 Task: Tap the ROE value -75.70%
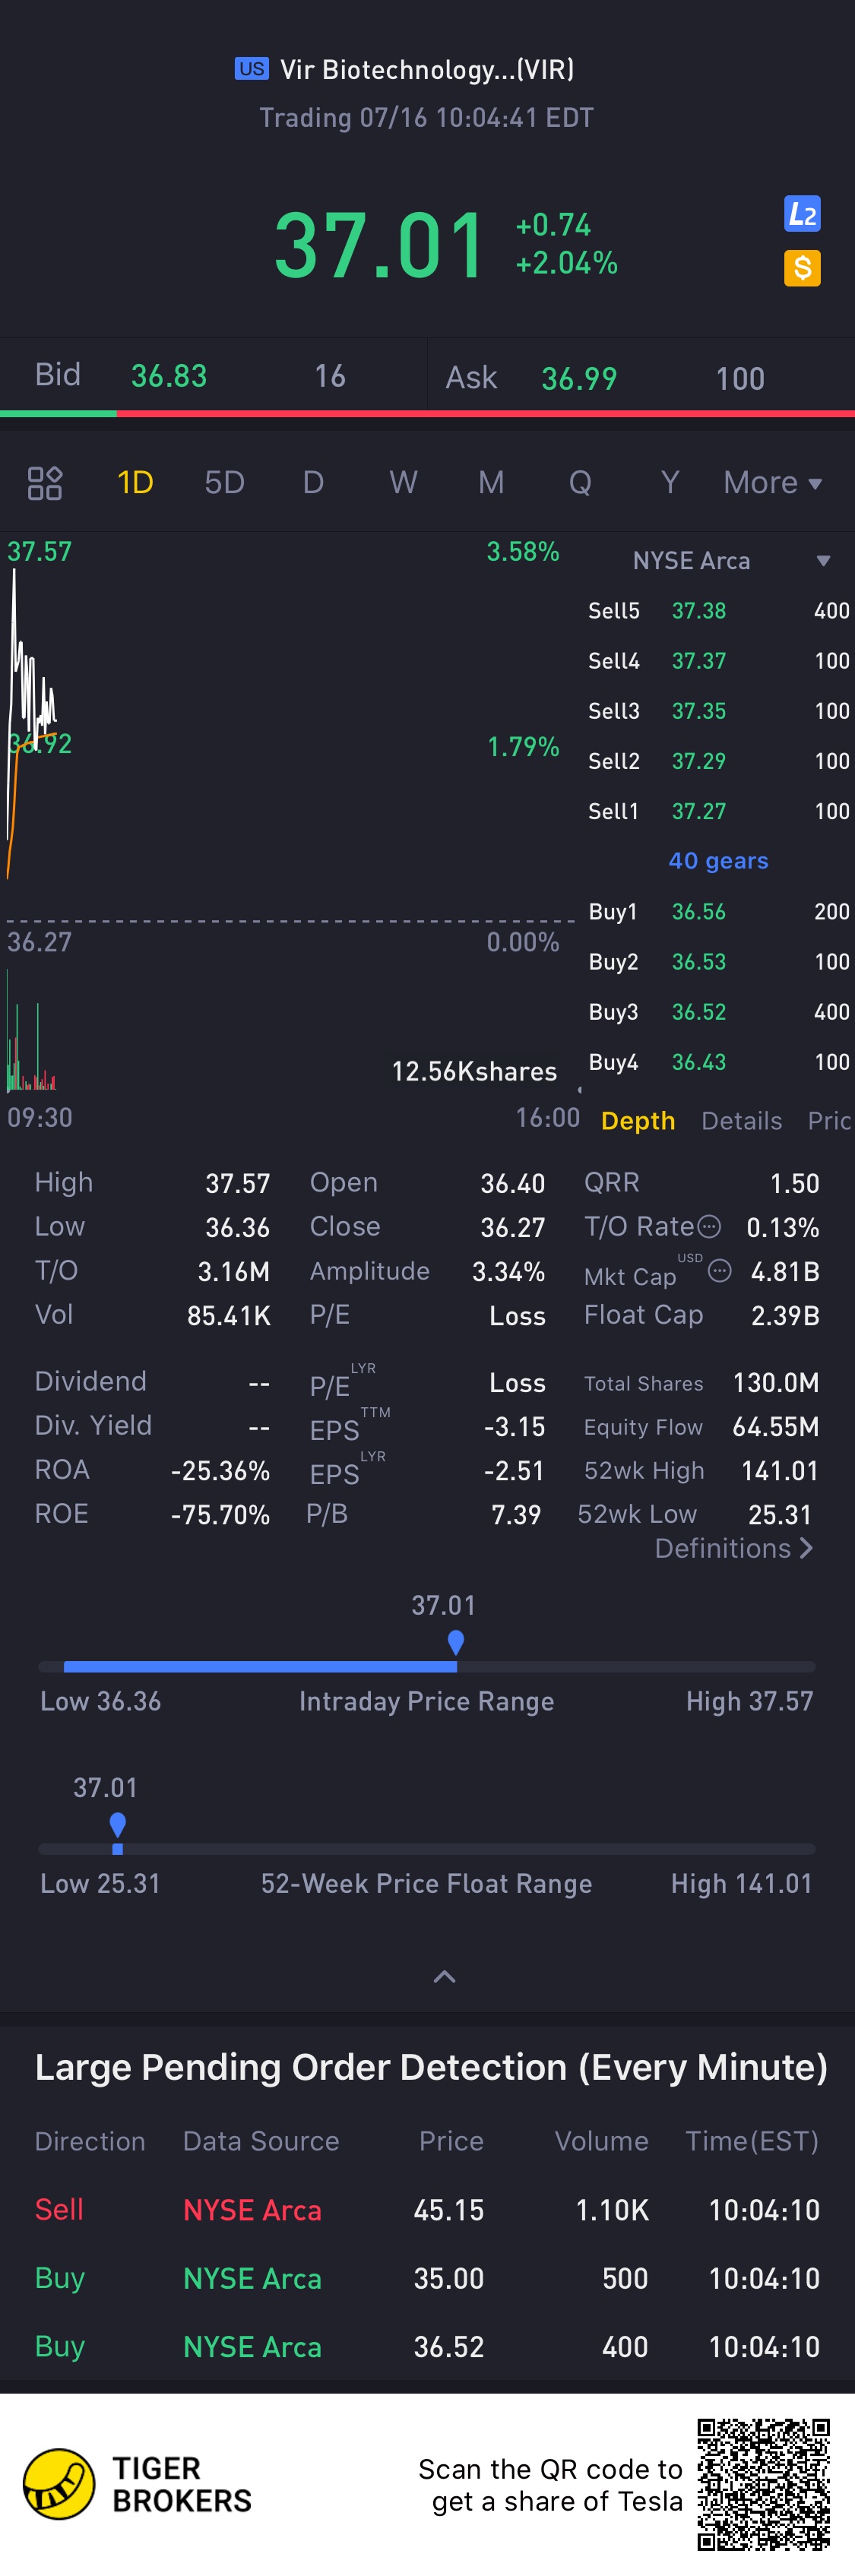point(220,1514)
